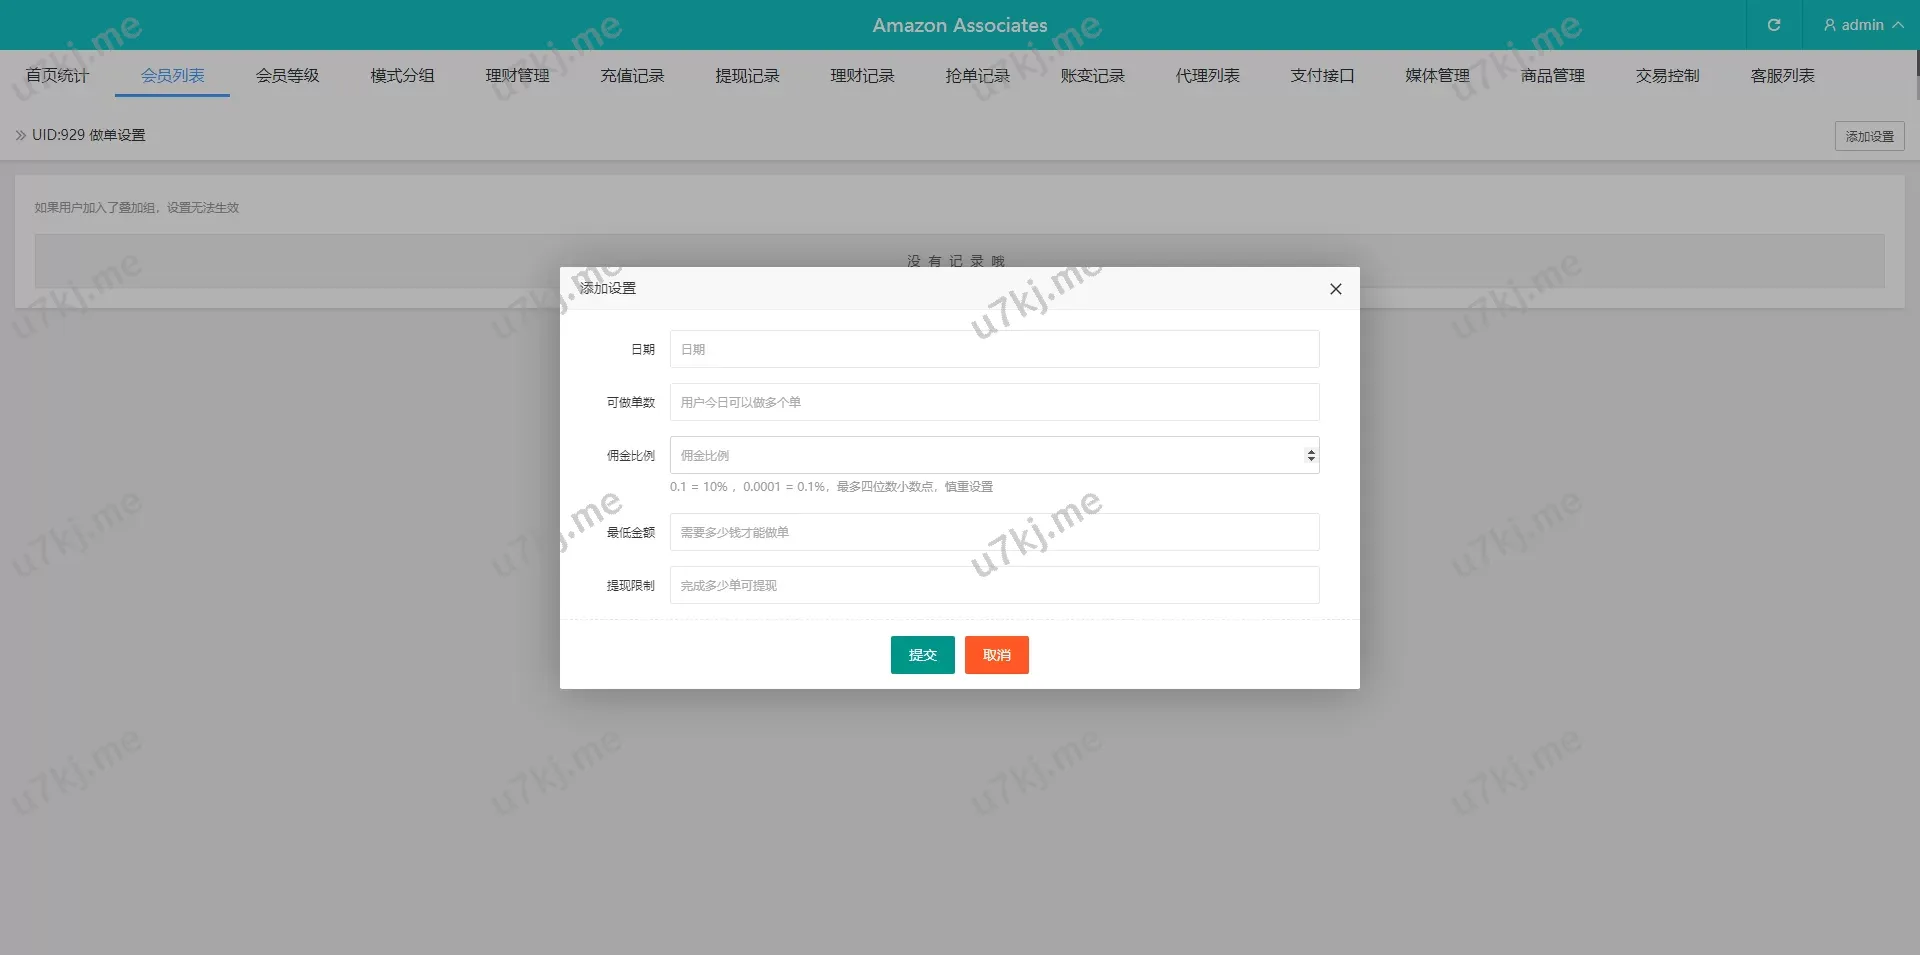
Task: Click the 添加设置 button at top right
Action: 1869,136
